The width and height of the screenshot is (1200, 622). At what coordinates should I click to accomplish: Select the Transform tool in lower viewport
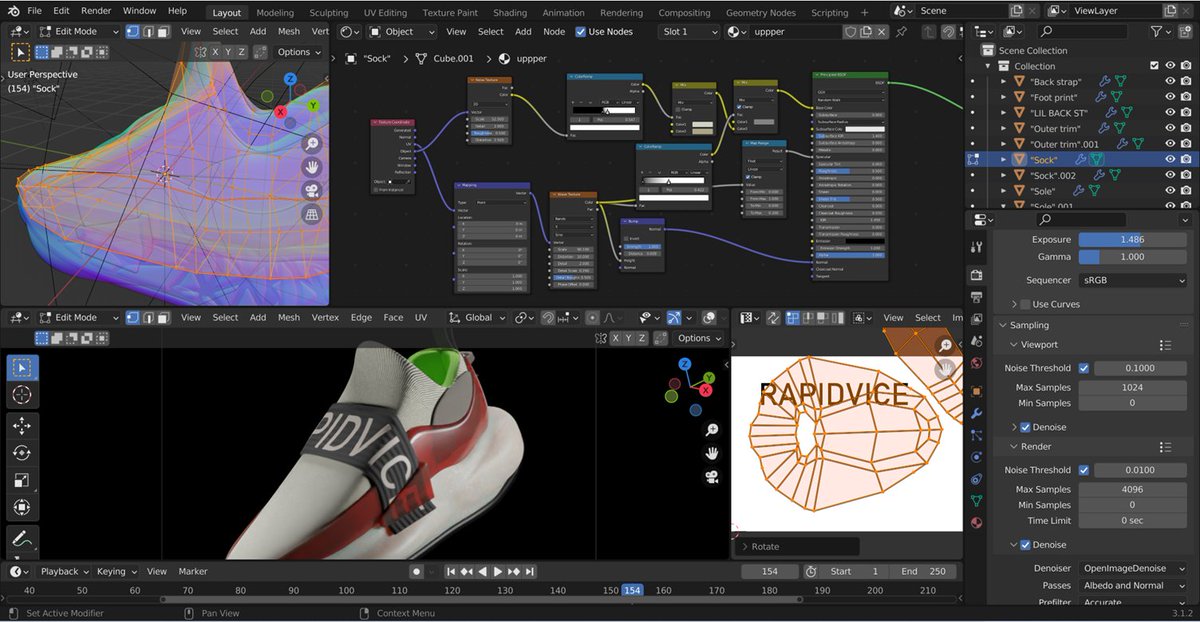tap(22, 508)
